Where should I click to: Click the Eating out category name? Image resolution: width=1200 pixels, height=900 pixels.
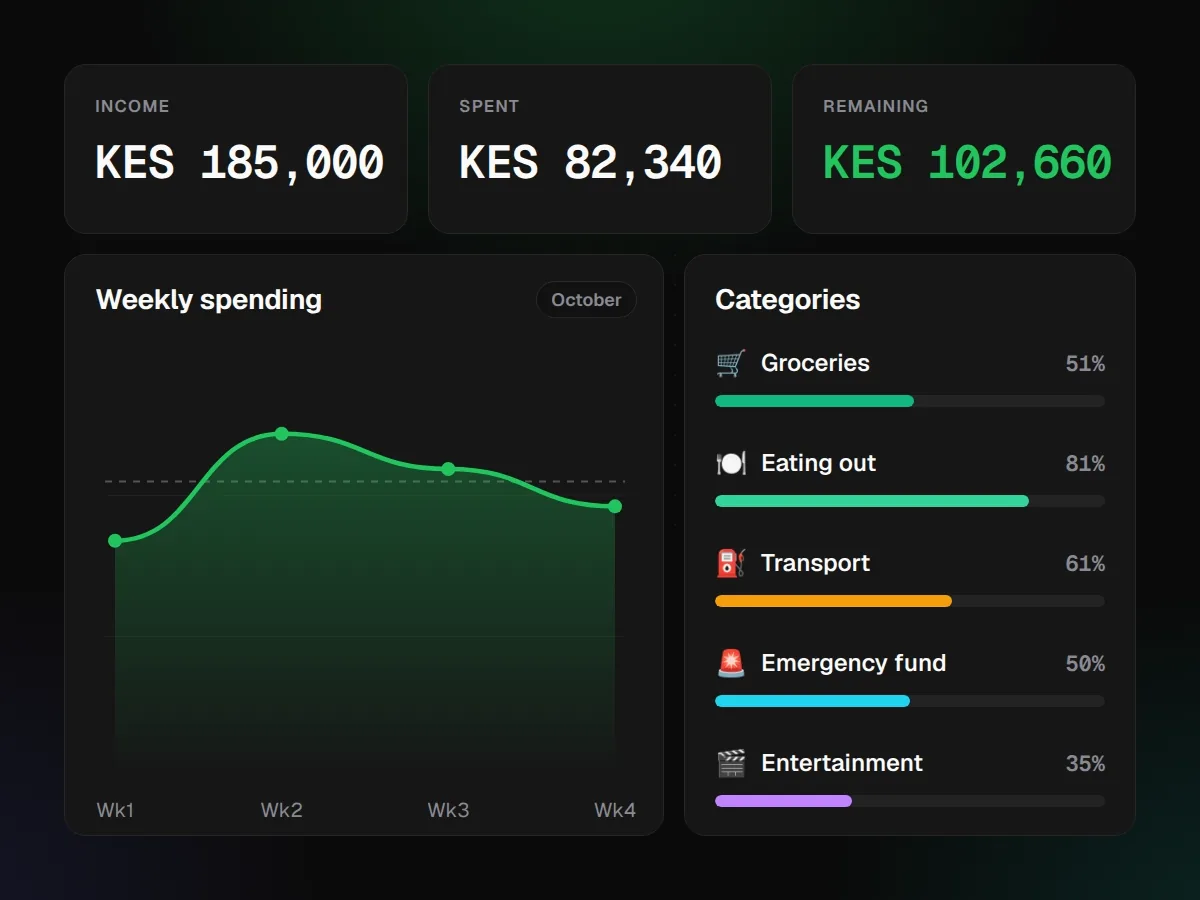(x=818, y=463)
